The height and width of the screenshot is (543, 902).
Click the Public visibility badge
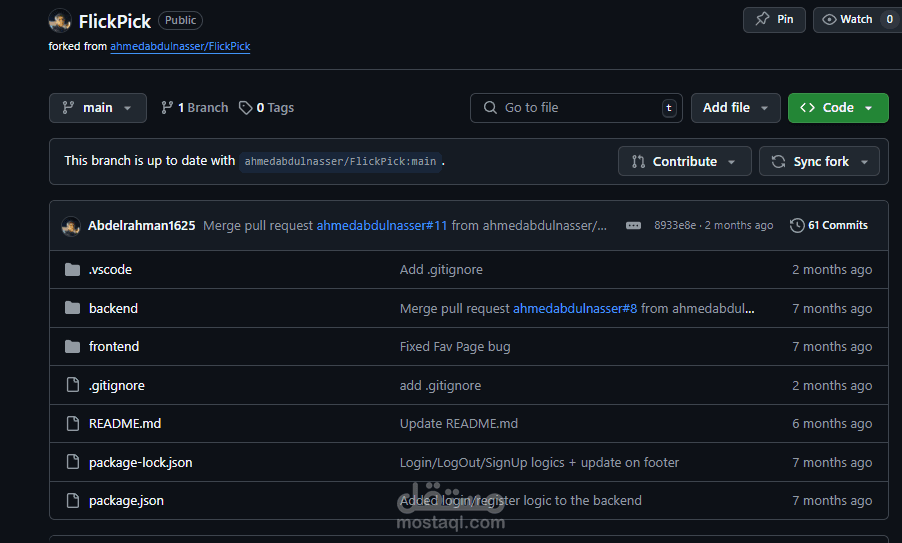(180, 20)
